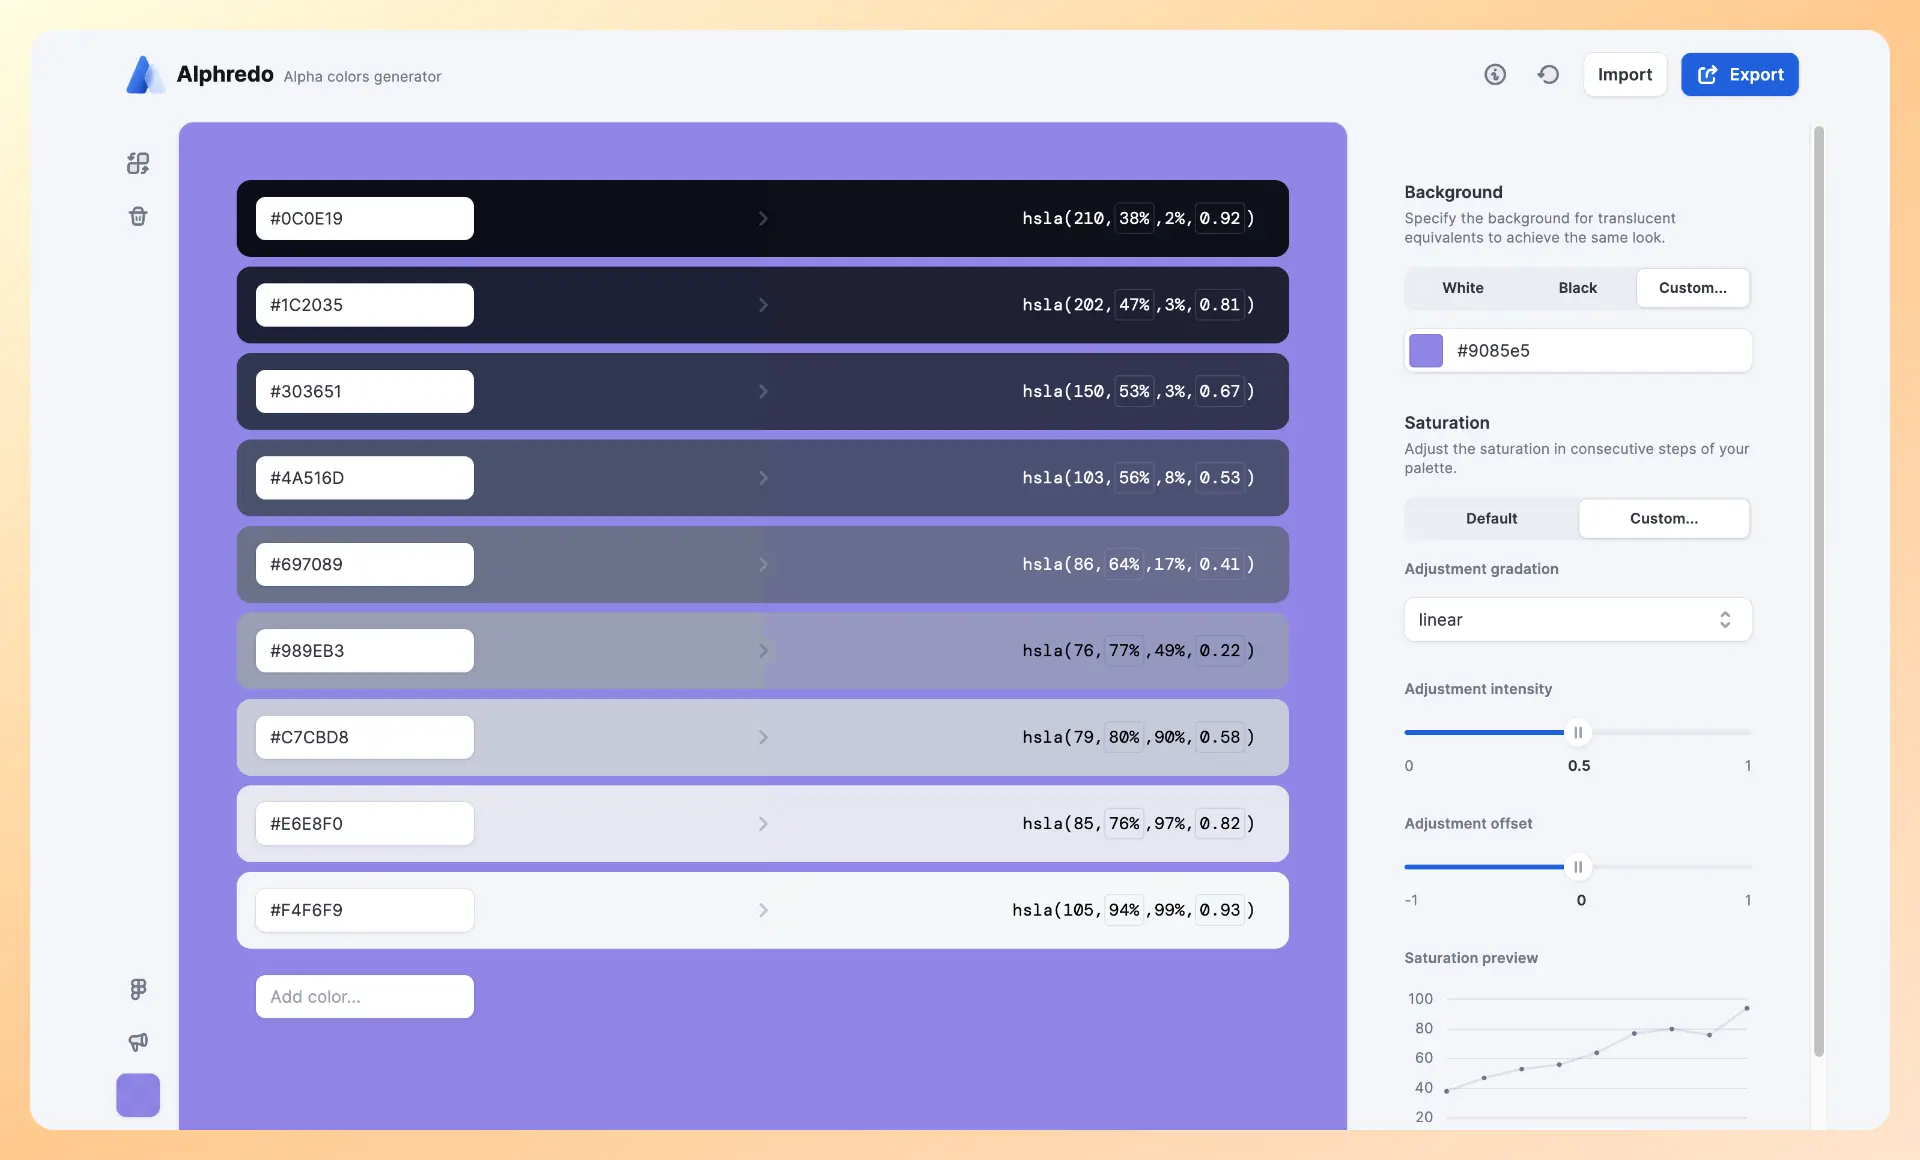Click the info circle icon in header
The height and width of the screenshot is (1160, 1920).
tap(1495, 75)
